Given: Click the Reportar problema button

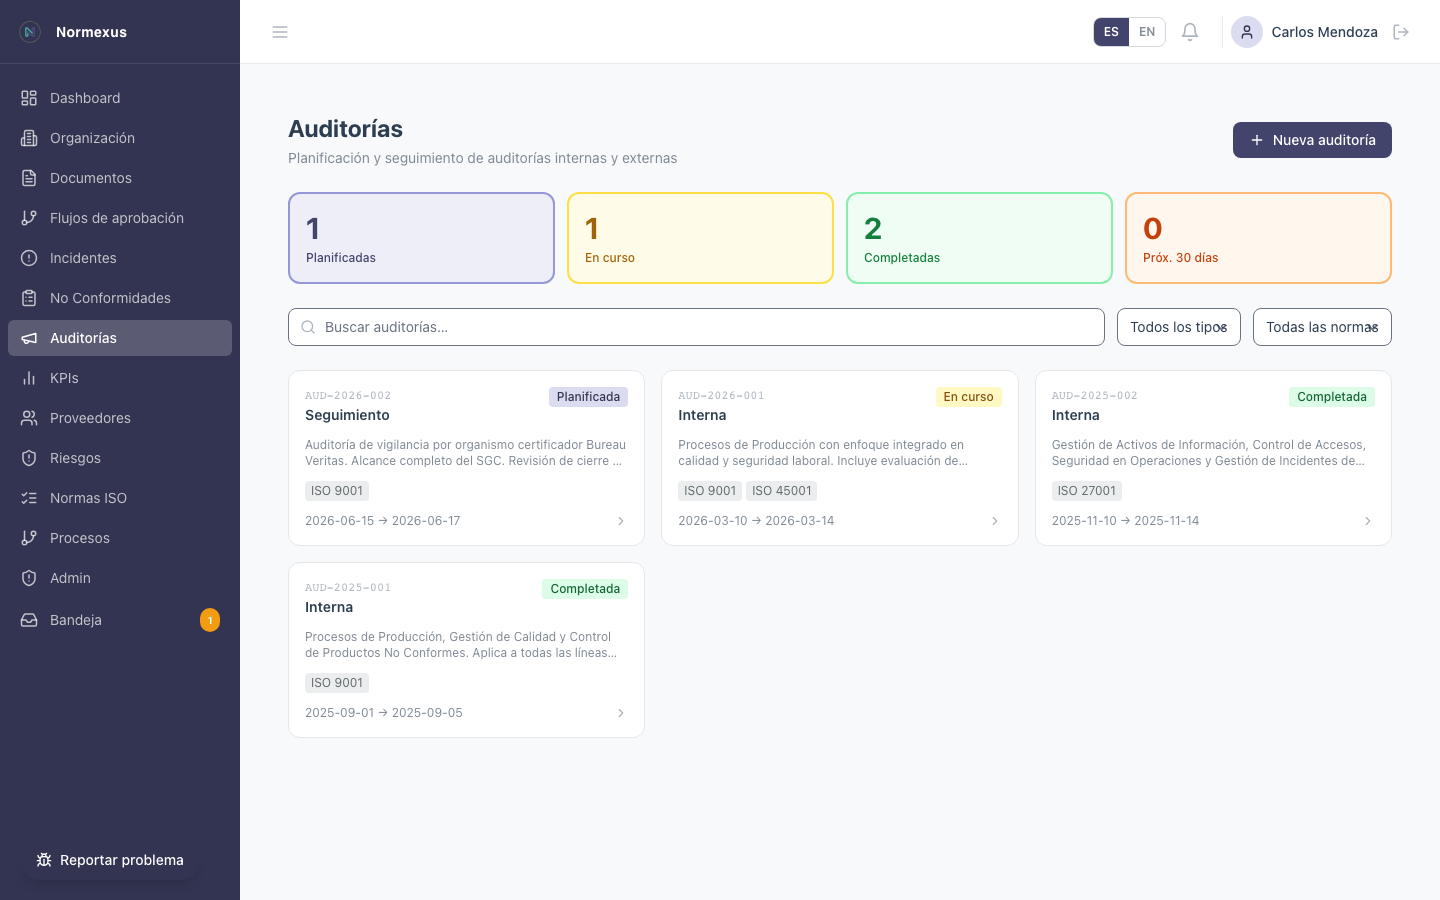Looking at the screenshot, I should pos(110,860).
